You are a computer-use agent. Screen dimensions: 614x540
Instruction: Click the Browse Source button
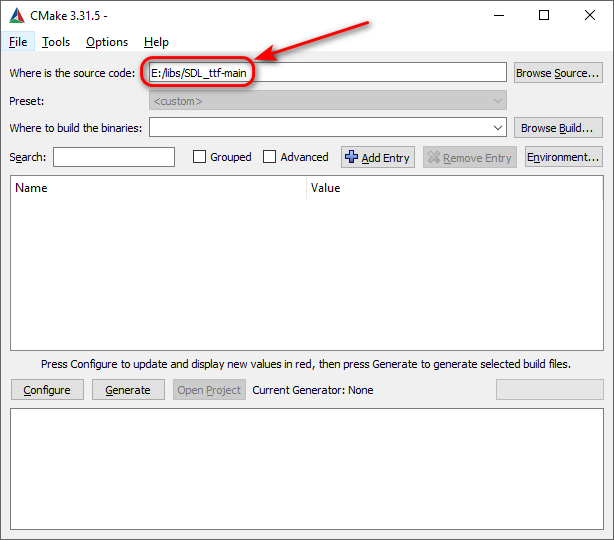point(558,73)
